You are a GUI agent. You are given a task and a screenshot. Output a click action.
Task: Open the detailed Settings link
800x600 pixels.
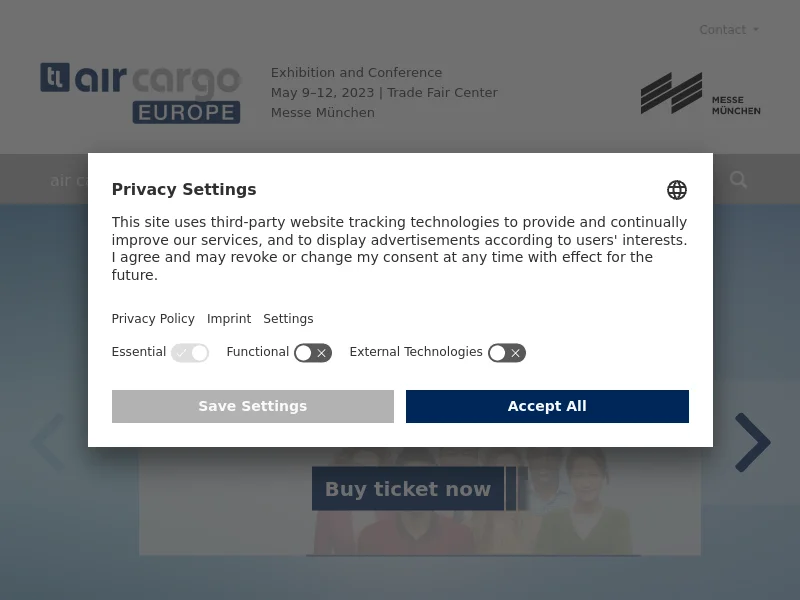coord(288,319)
